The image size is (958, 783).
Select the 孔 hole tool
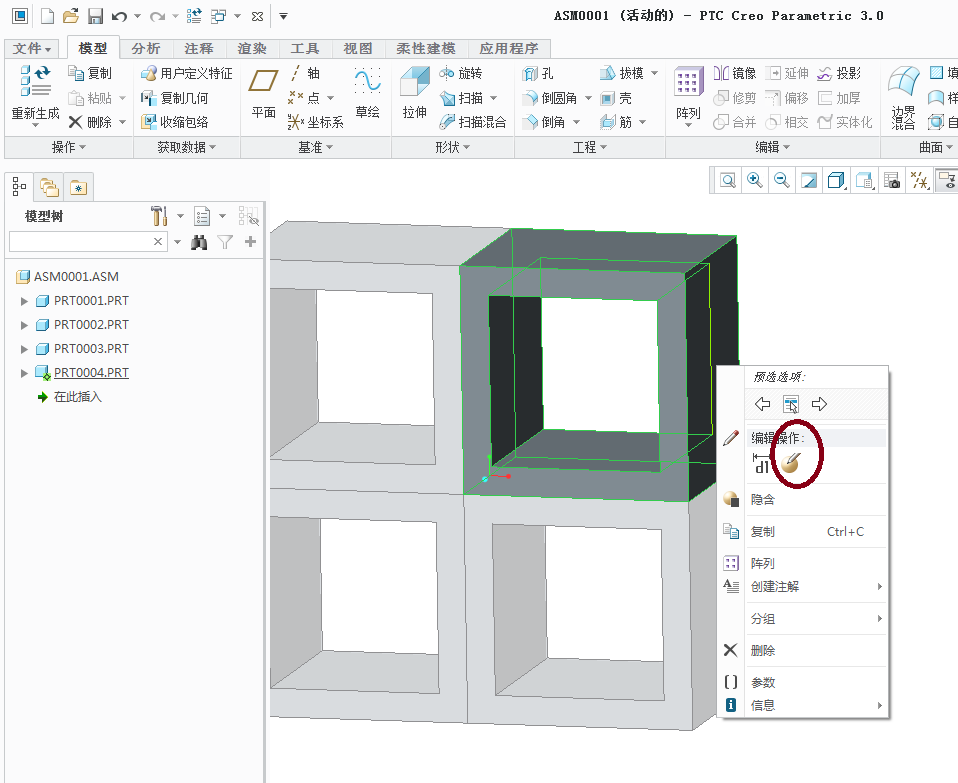(x=538, y=73)
